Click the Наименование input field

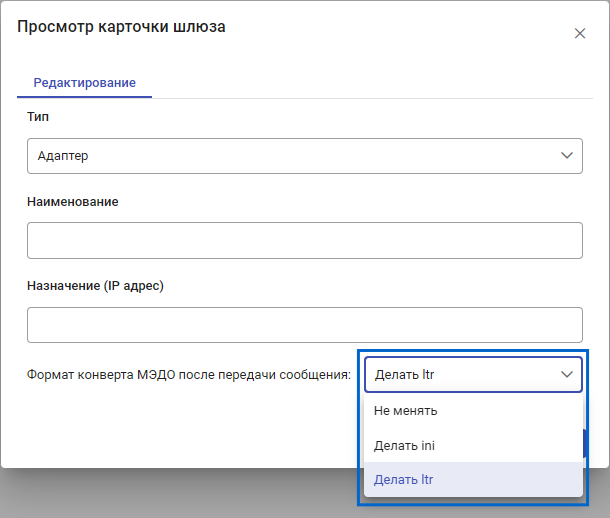pyautogui.click(x=305, y=240)
